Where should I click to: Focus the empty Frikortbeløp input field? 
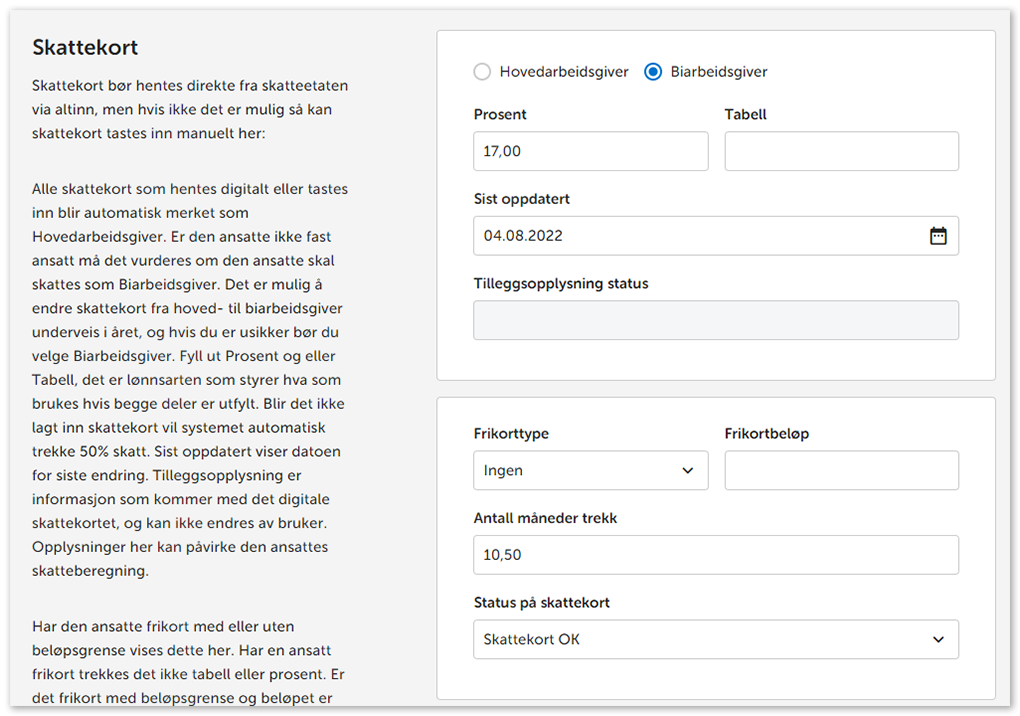point(841,470)
